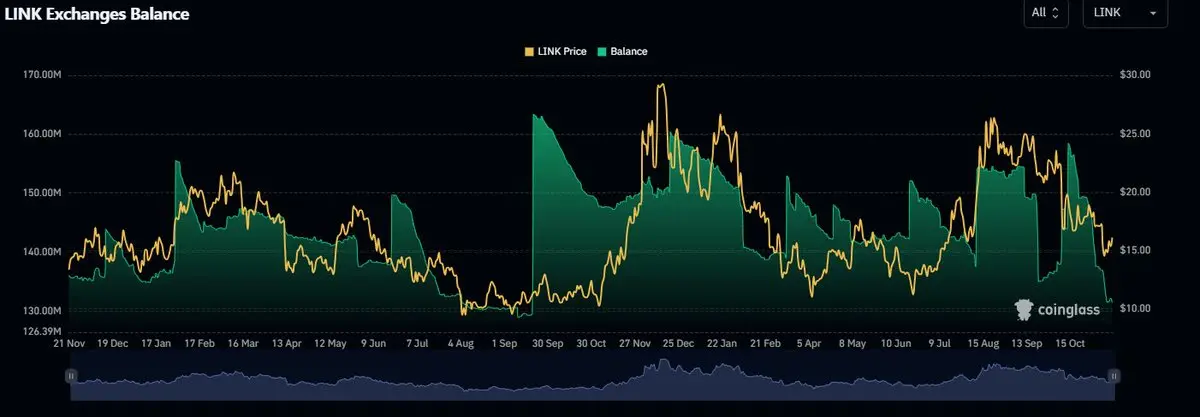Viewport: 1200px width, 417px height.
Task: Click the 17 Jan date label
Action: 156,343
